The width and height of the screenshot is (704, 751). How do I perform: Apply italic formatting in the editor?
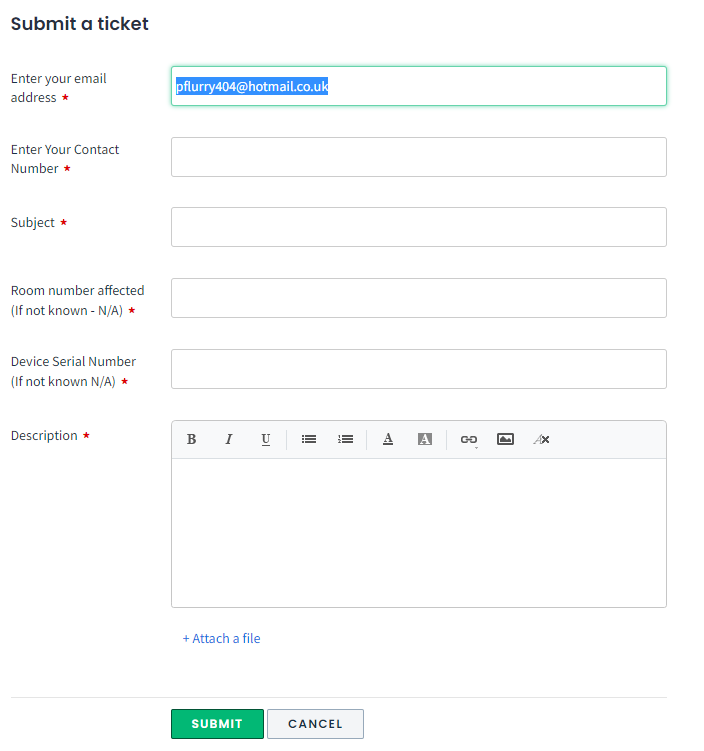228,439
